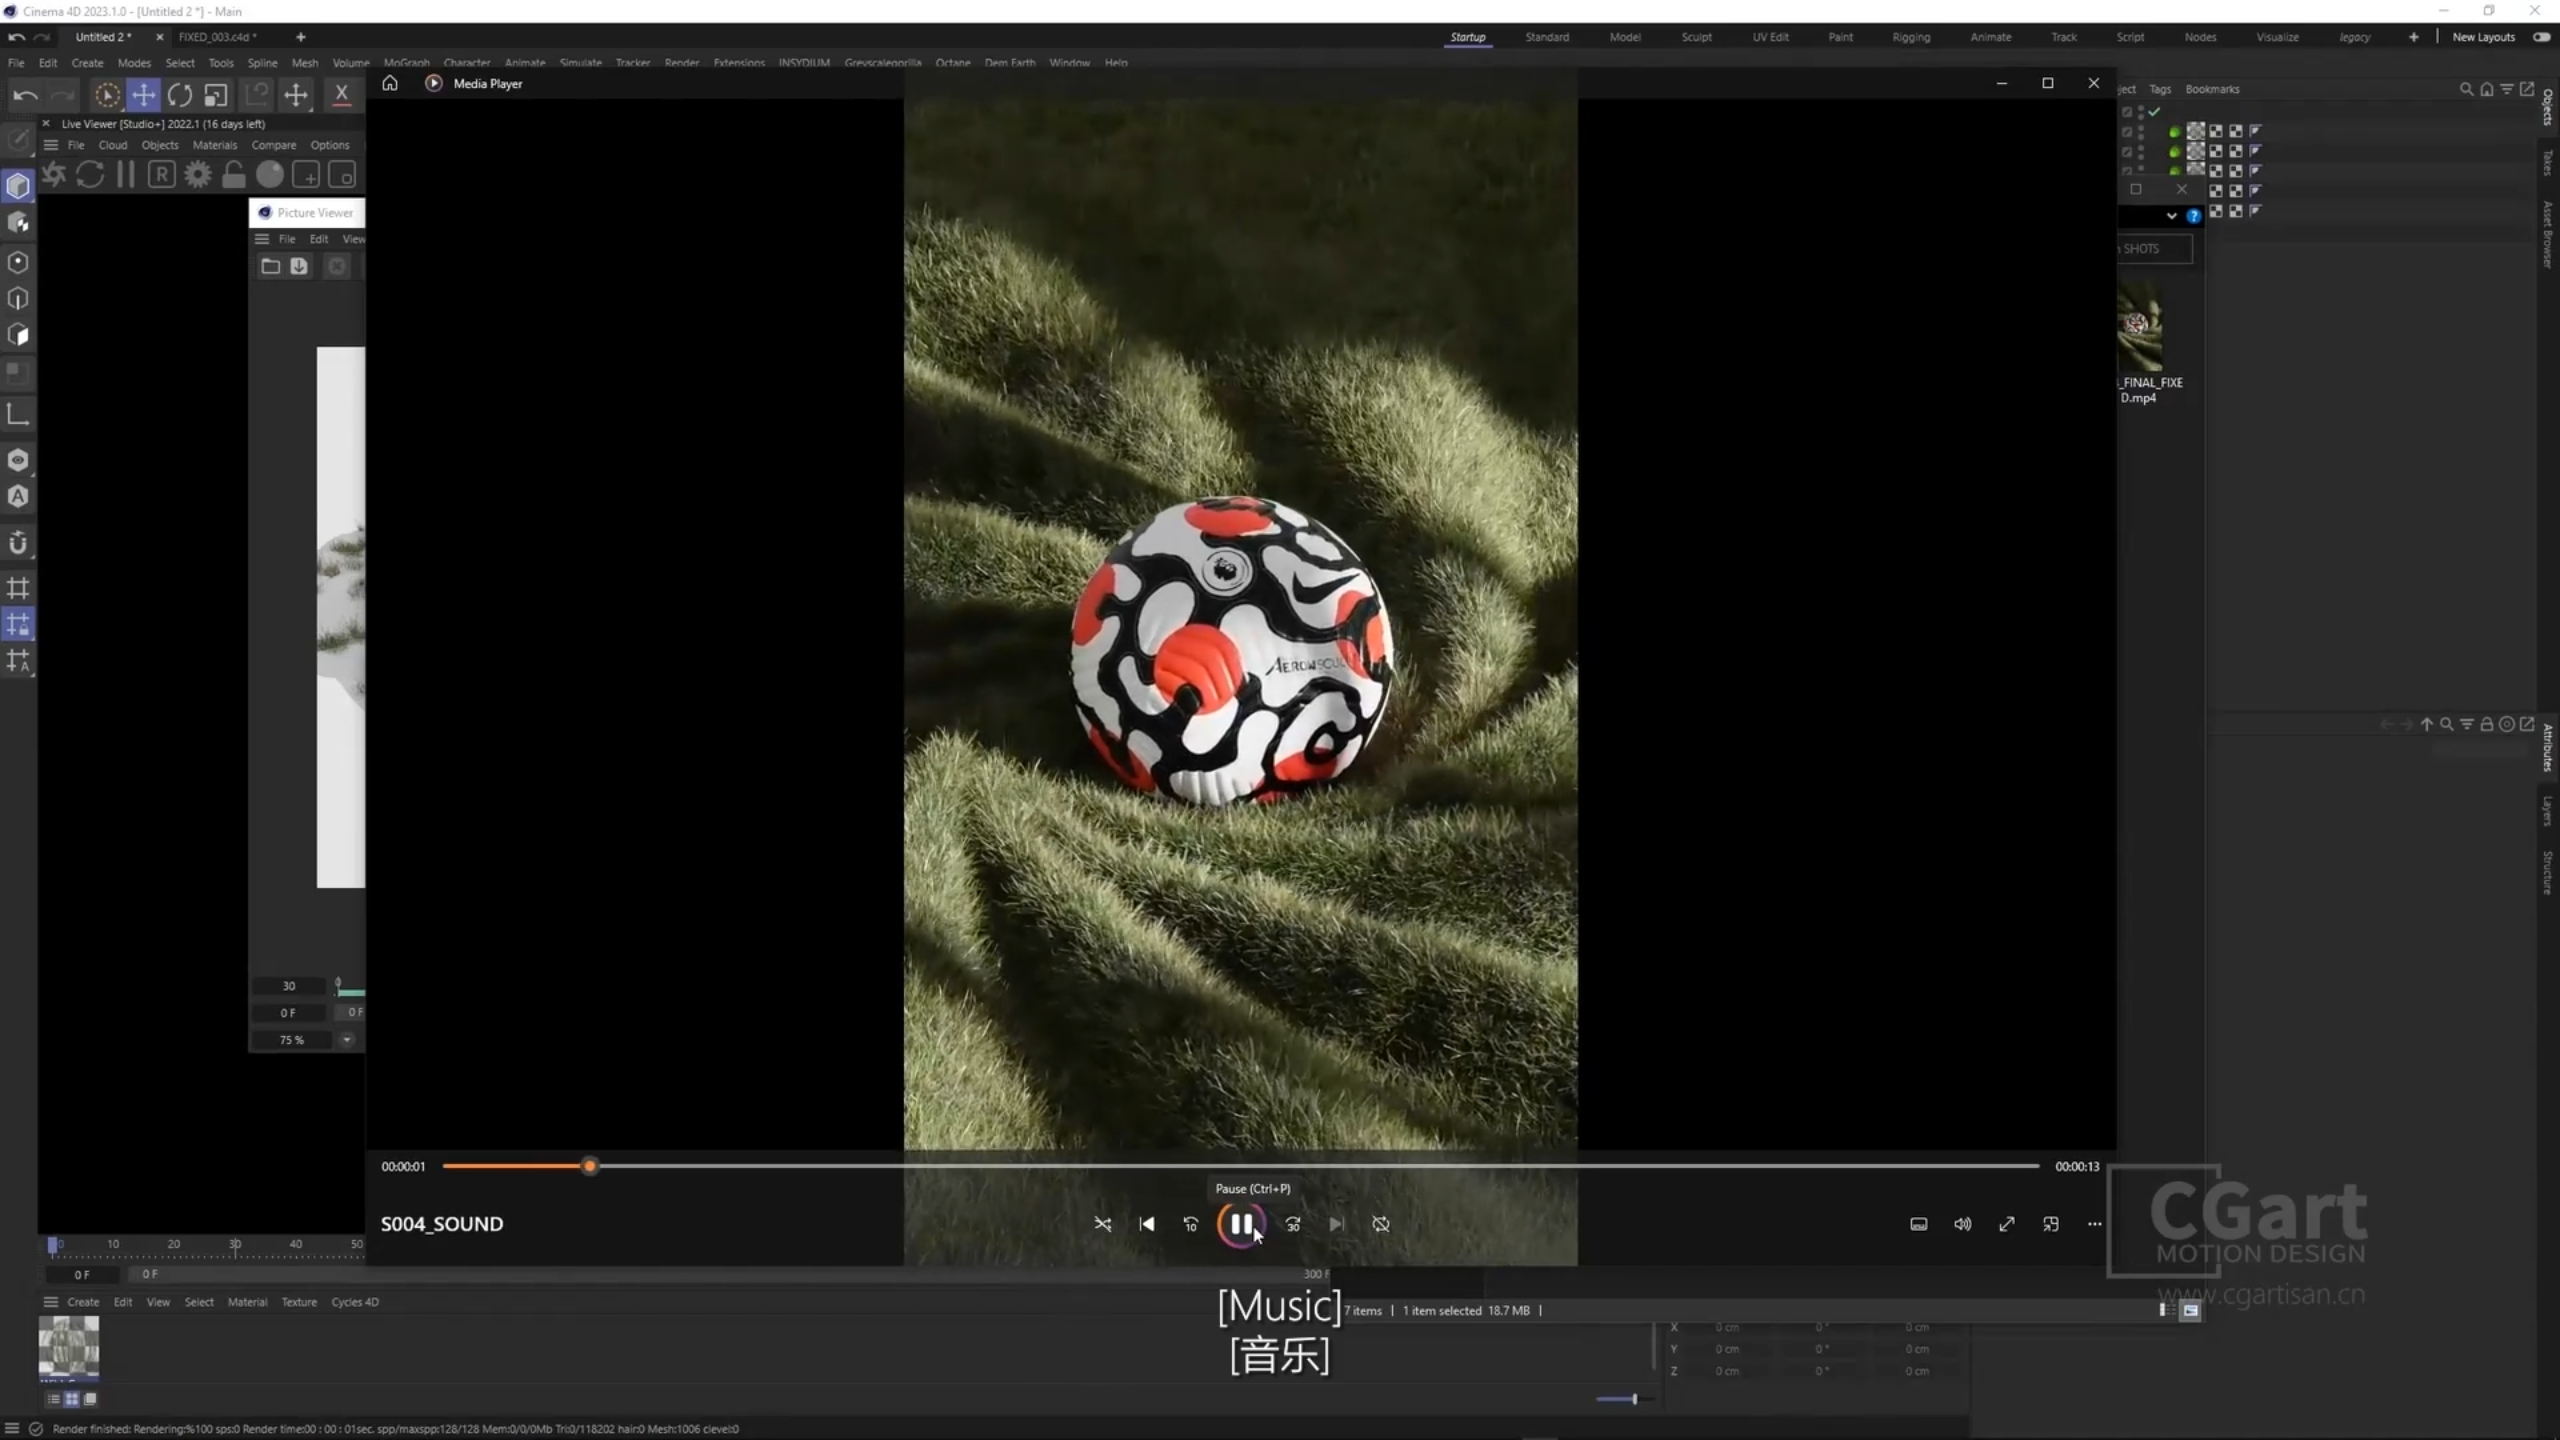This screenshot has height=1440, width=2560.
Task: Toggle Octane clay mode sphere
Action: pos(270,175)
